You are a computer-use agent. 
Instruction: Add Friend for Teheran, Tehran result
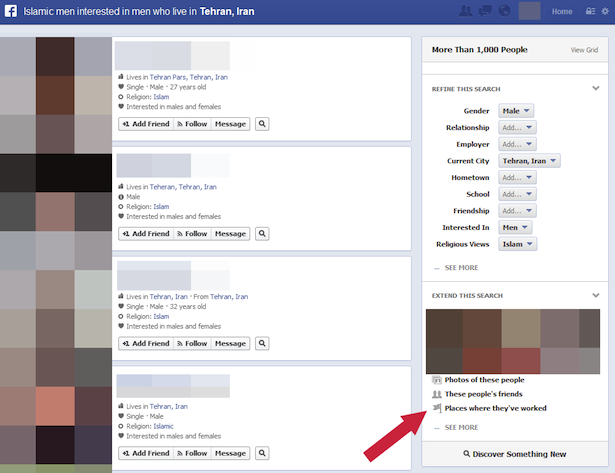[146, 234]
